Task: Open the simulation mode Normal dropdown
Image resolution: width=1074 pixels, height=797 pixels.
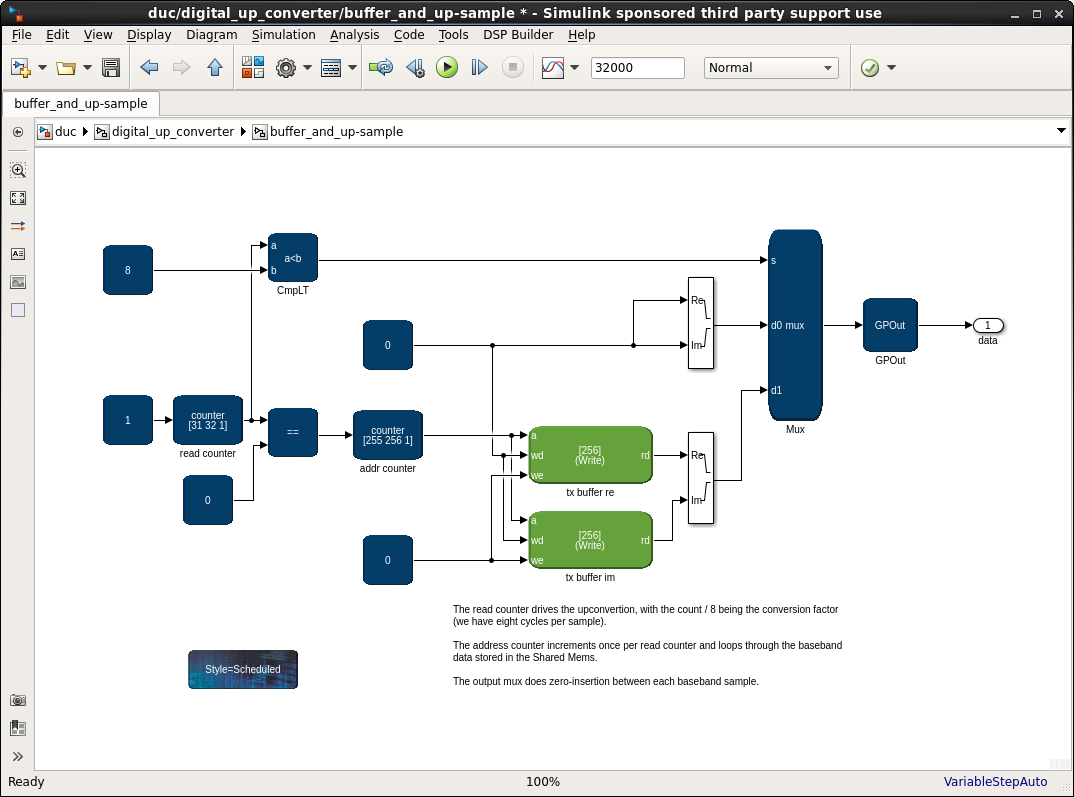Action: (x=771, y=68)
